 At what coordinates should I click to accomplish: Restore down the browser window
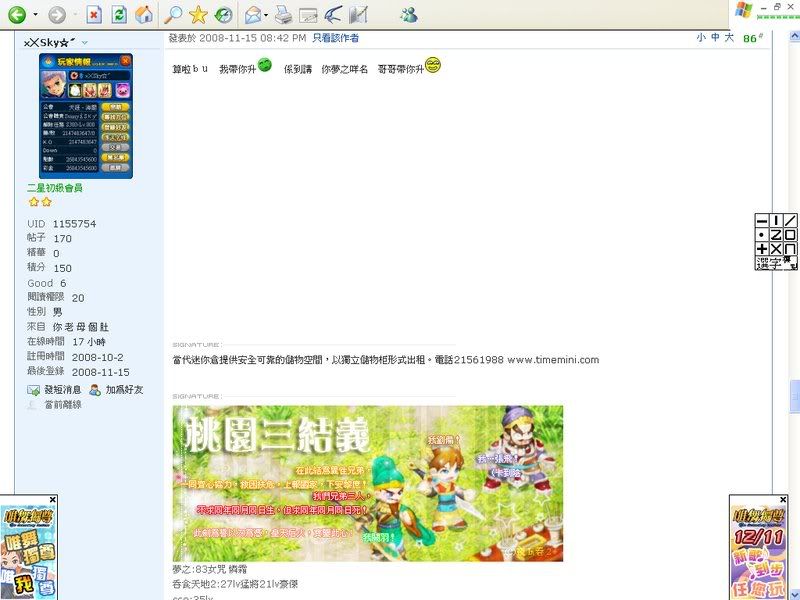point(777,7)
